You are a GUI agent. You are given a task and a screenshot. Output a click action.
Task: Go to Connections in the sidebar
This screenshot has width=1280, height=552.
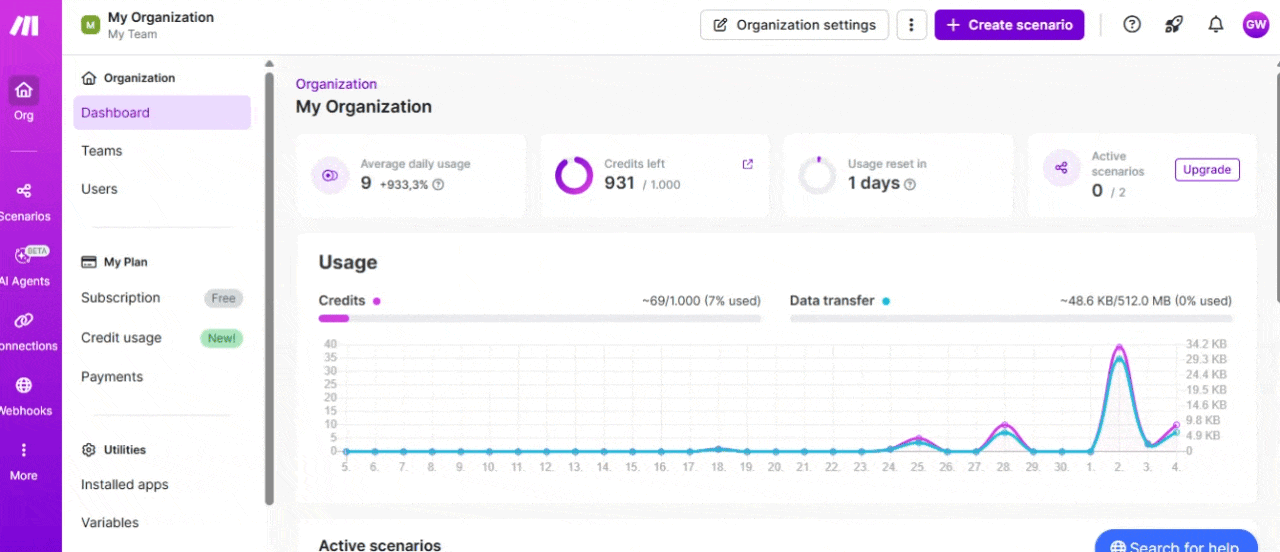(x=24, y=331)
